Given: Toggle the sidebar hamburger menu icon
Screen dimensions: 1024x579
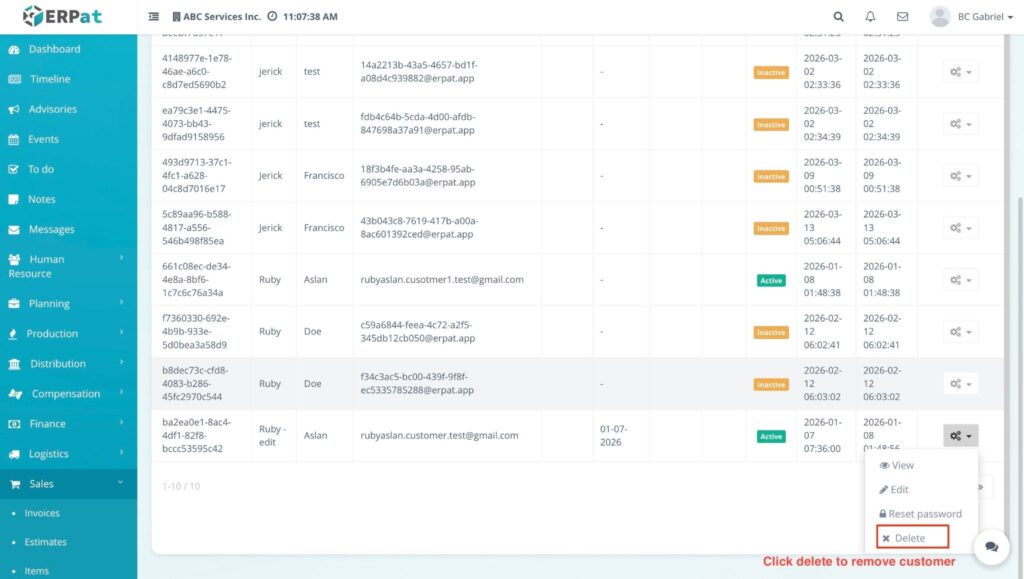Looking at the screenshot, I should click(x=154, y=17).
